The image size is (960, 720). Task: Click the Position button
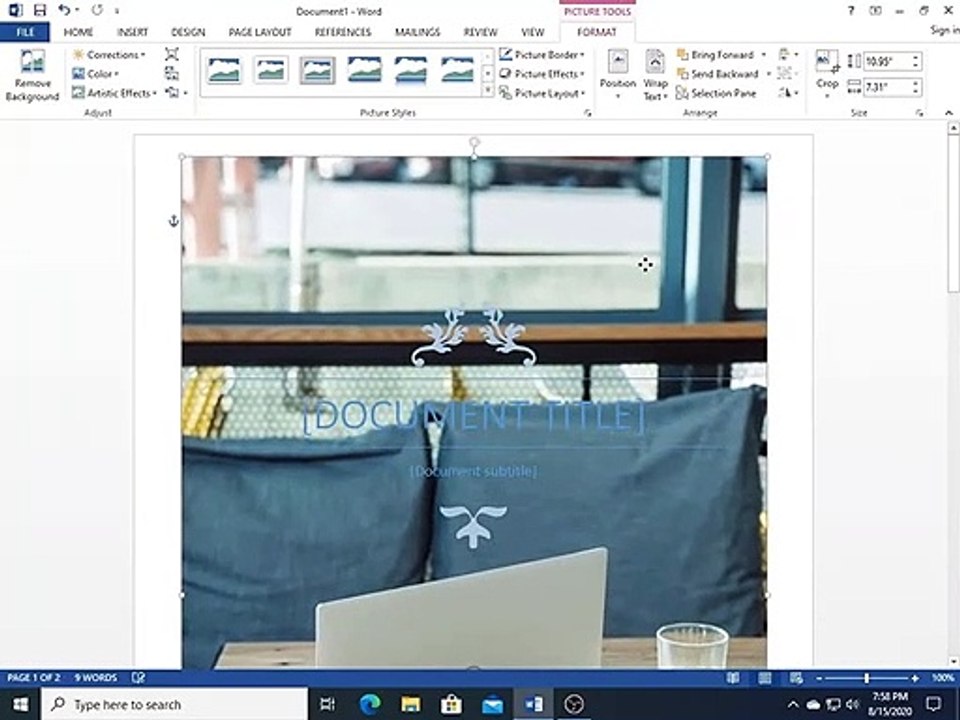618,75
